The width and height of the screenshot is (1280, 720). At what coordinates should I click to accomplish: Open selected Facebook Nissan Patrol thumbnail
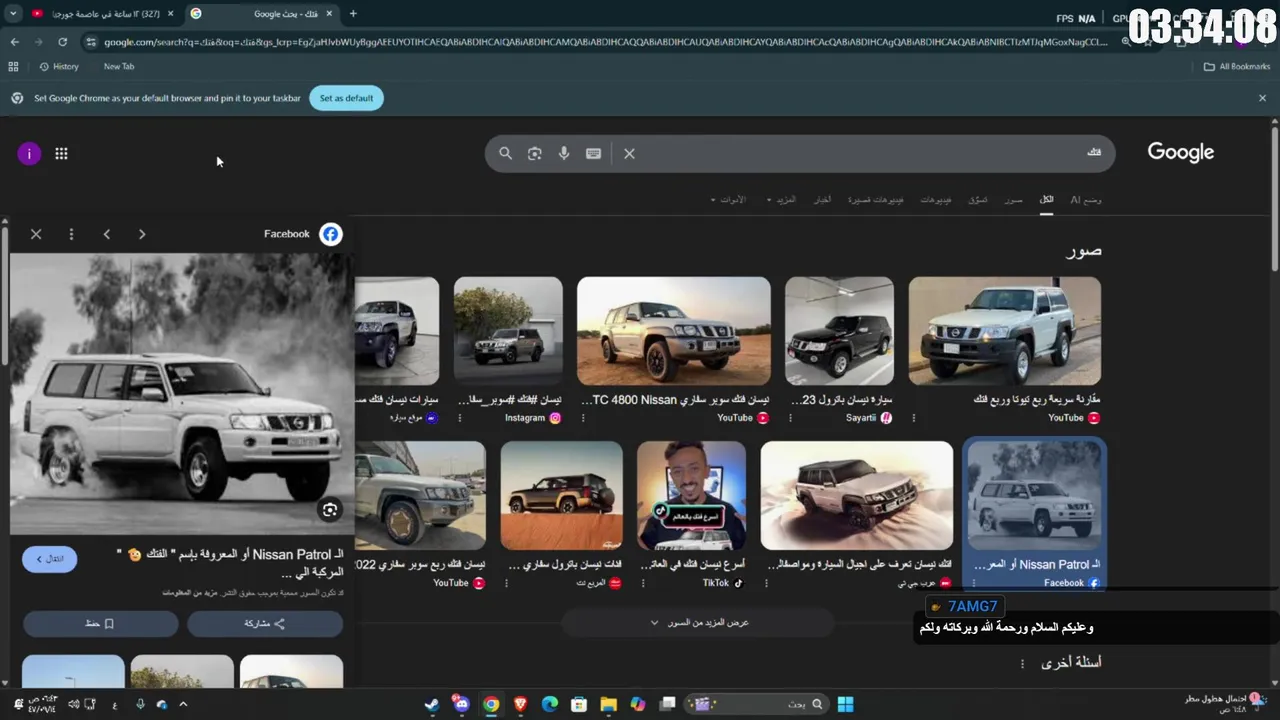pos(1035,496)
